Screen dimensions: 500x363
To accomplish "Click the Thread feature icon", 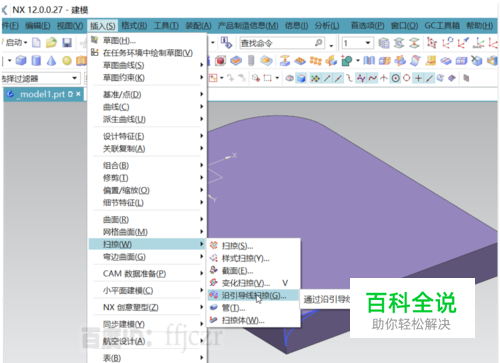I will click(251, 61).
